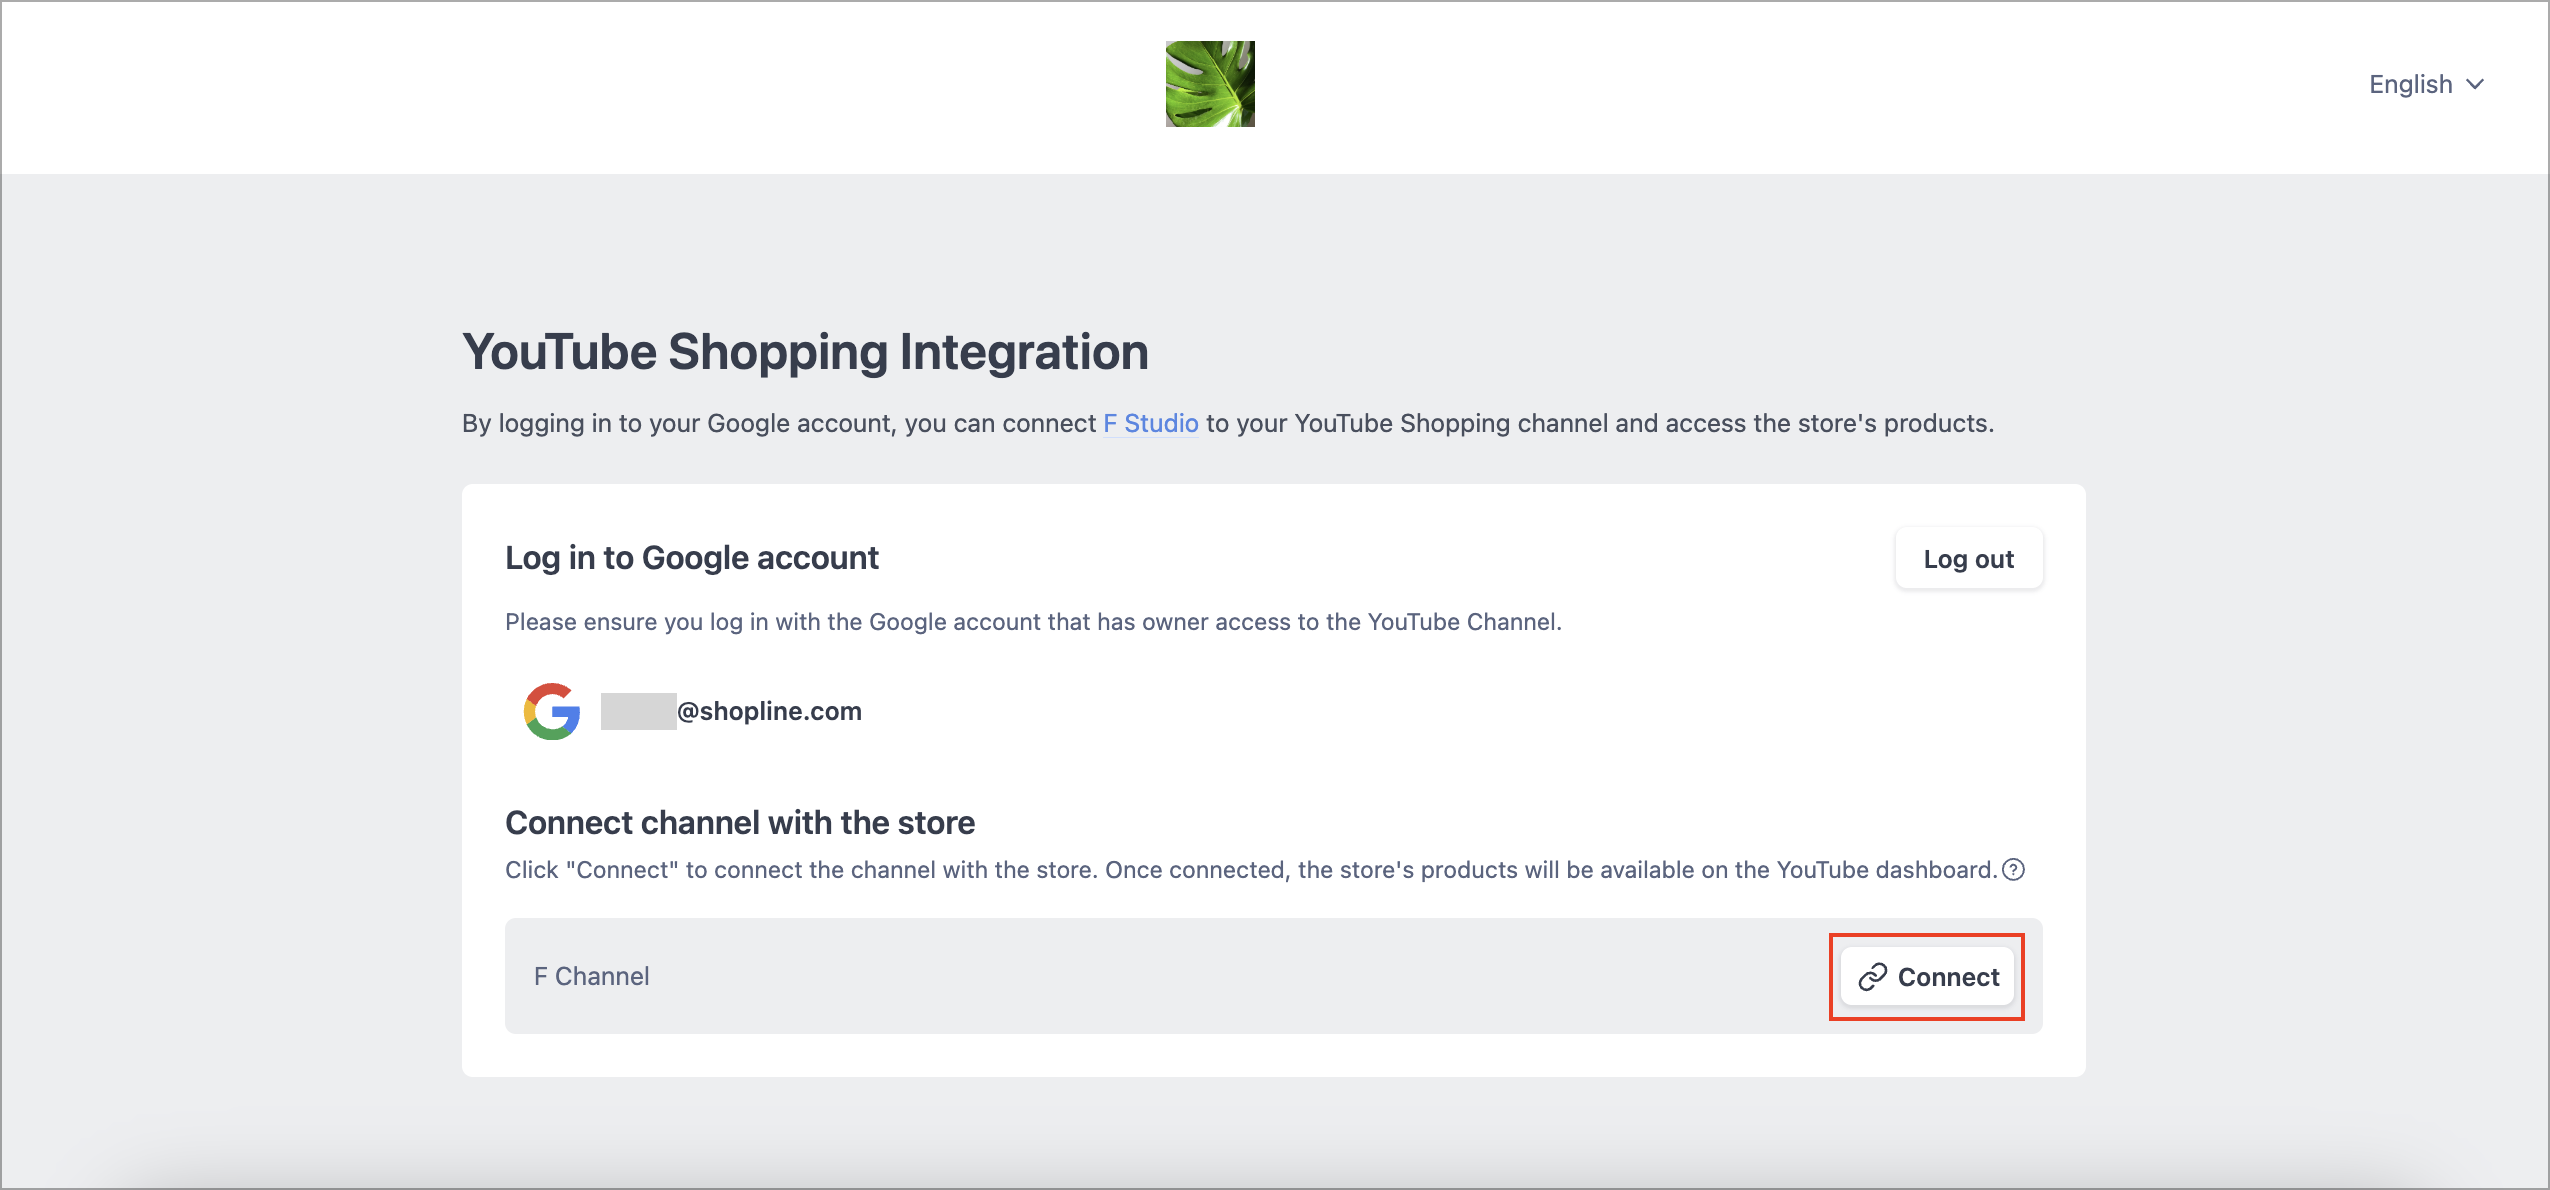Click the Google G logo icon
The width and height of the screenshot is (2550, 1190).
(x=552, y=711)
